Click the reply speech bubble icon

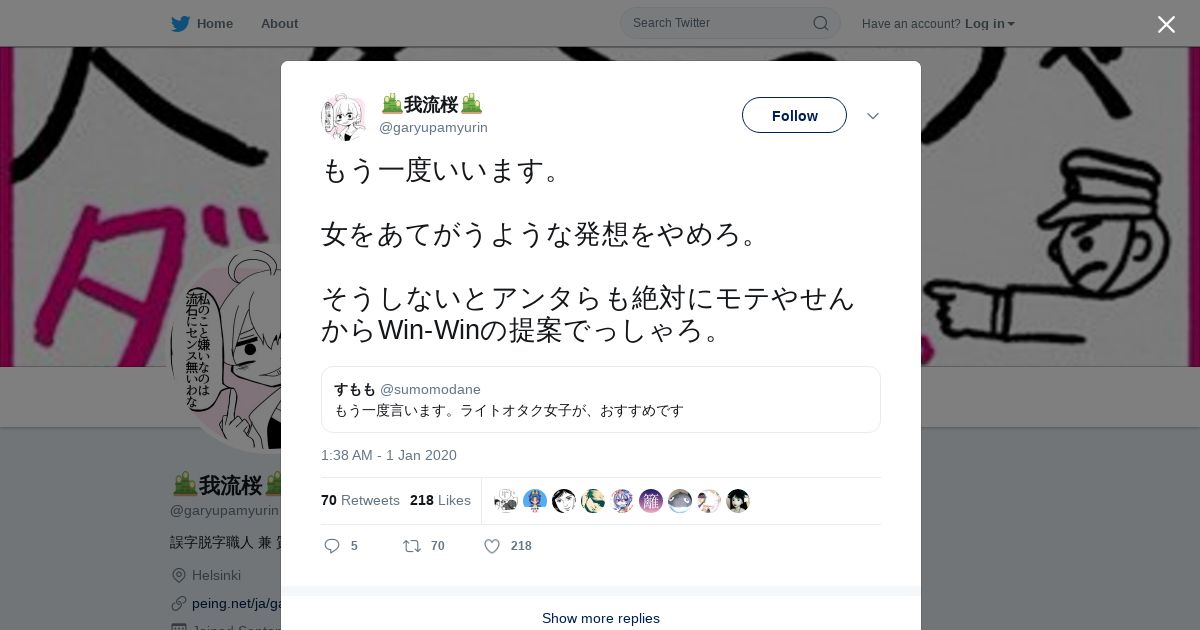click(x=333, y=546)
